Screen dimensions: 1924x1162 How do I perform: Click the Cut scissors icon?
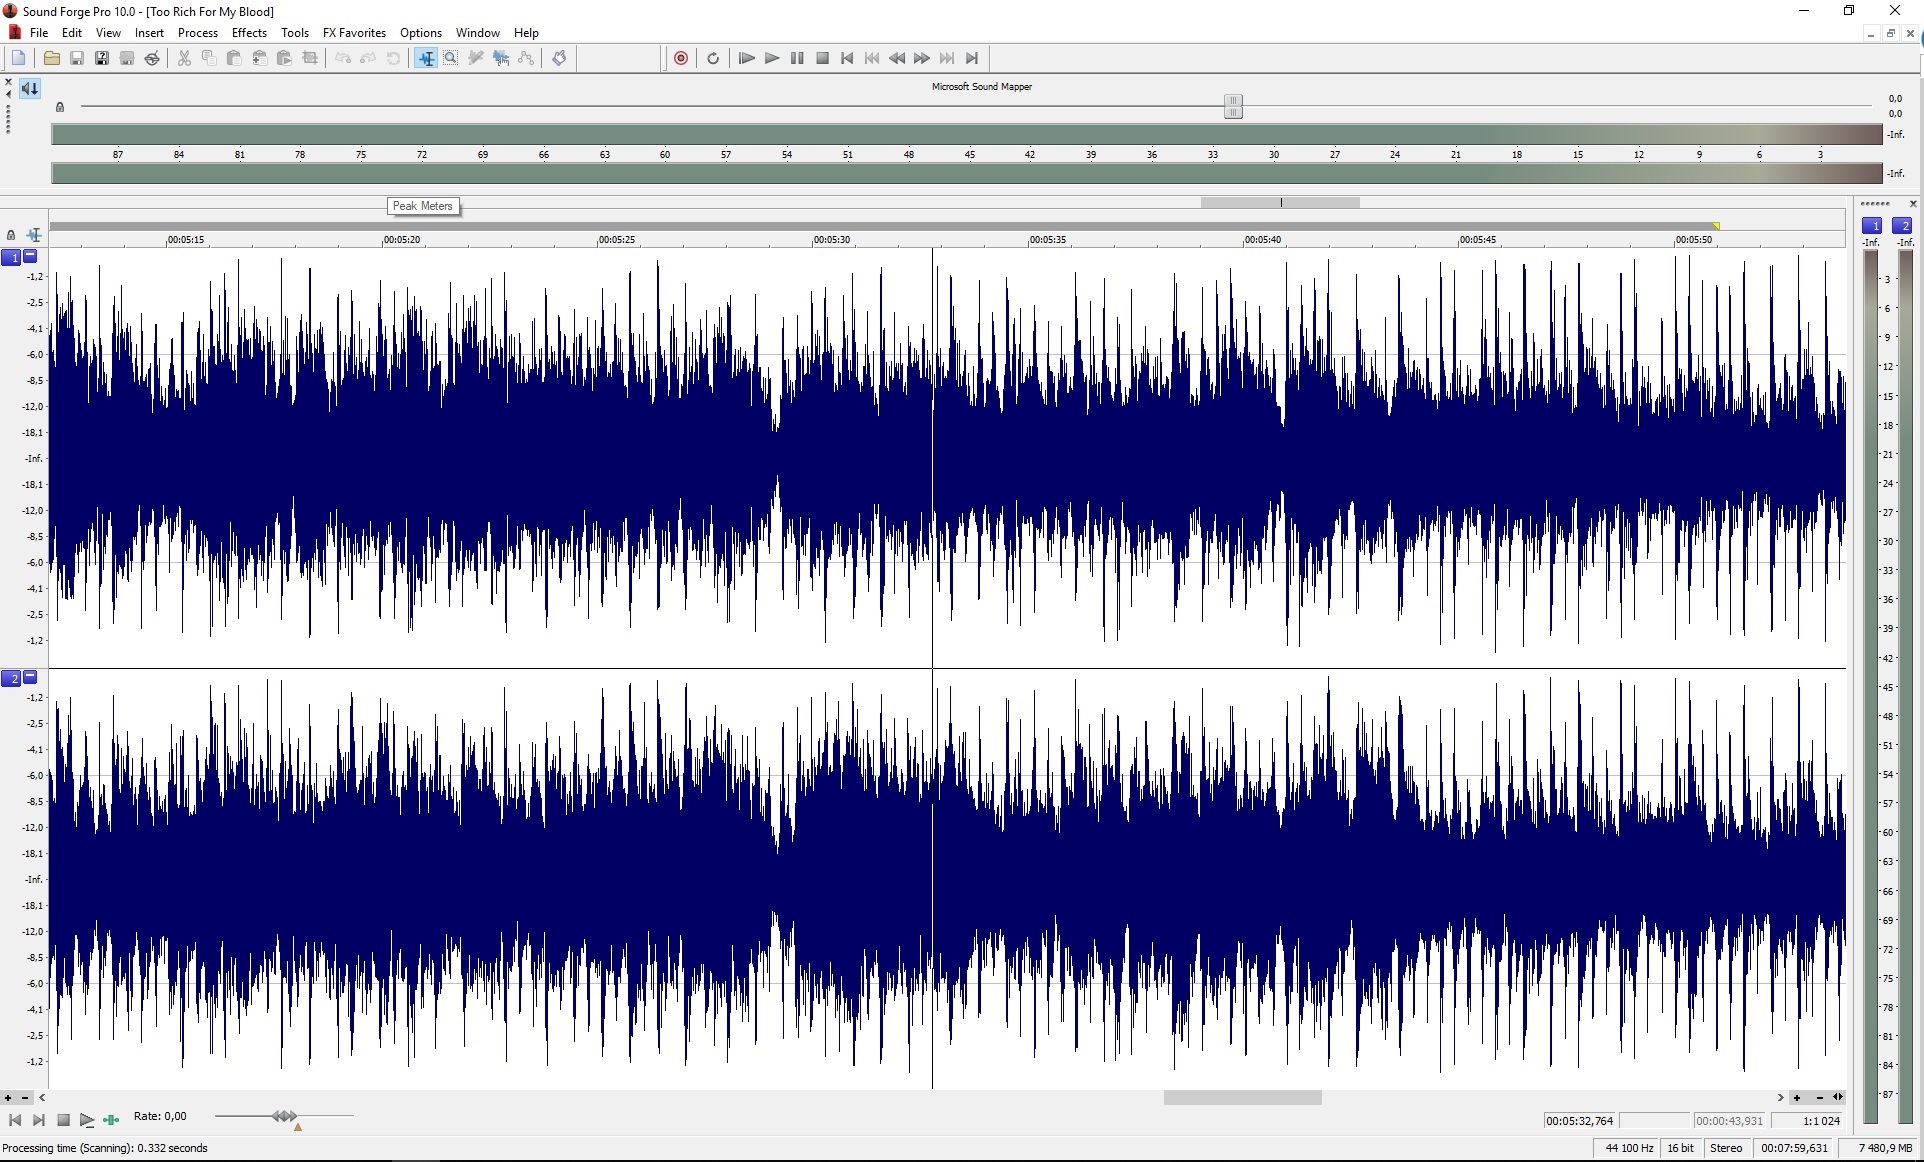[x=184, y=58]
